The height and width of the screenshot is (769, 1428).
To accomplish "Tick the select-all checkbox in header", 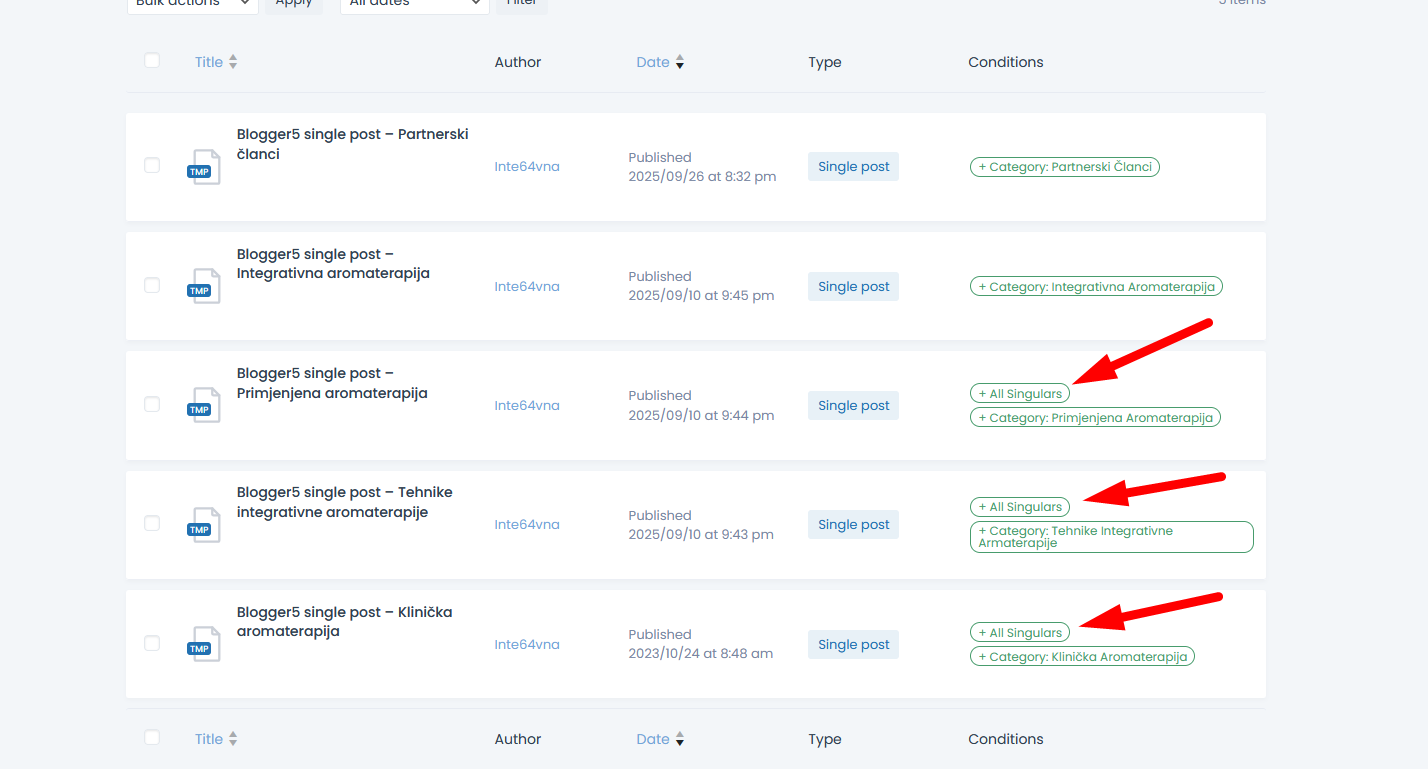I will 152,61.
